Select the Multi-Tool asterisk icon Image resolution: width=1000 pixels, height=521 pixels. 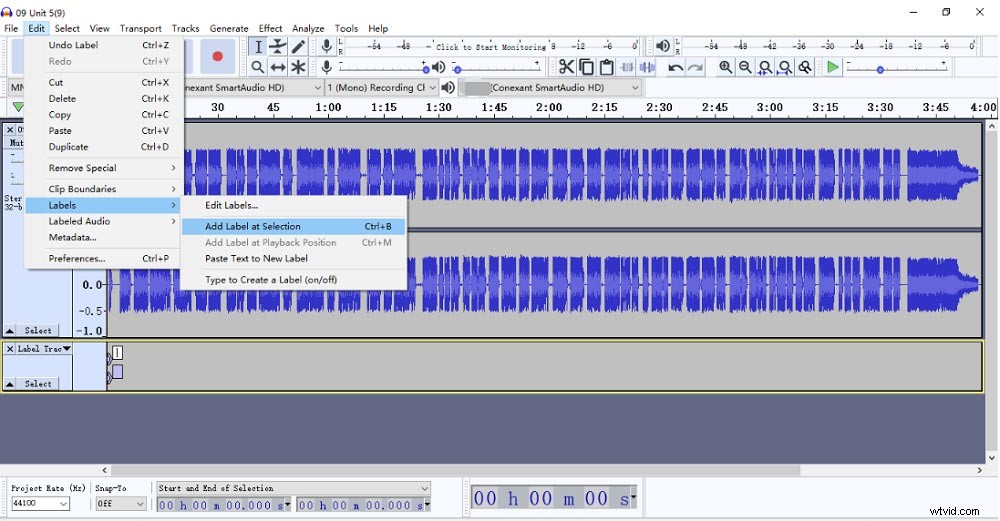pyautogui.click(x=298, y=67)
